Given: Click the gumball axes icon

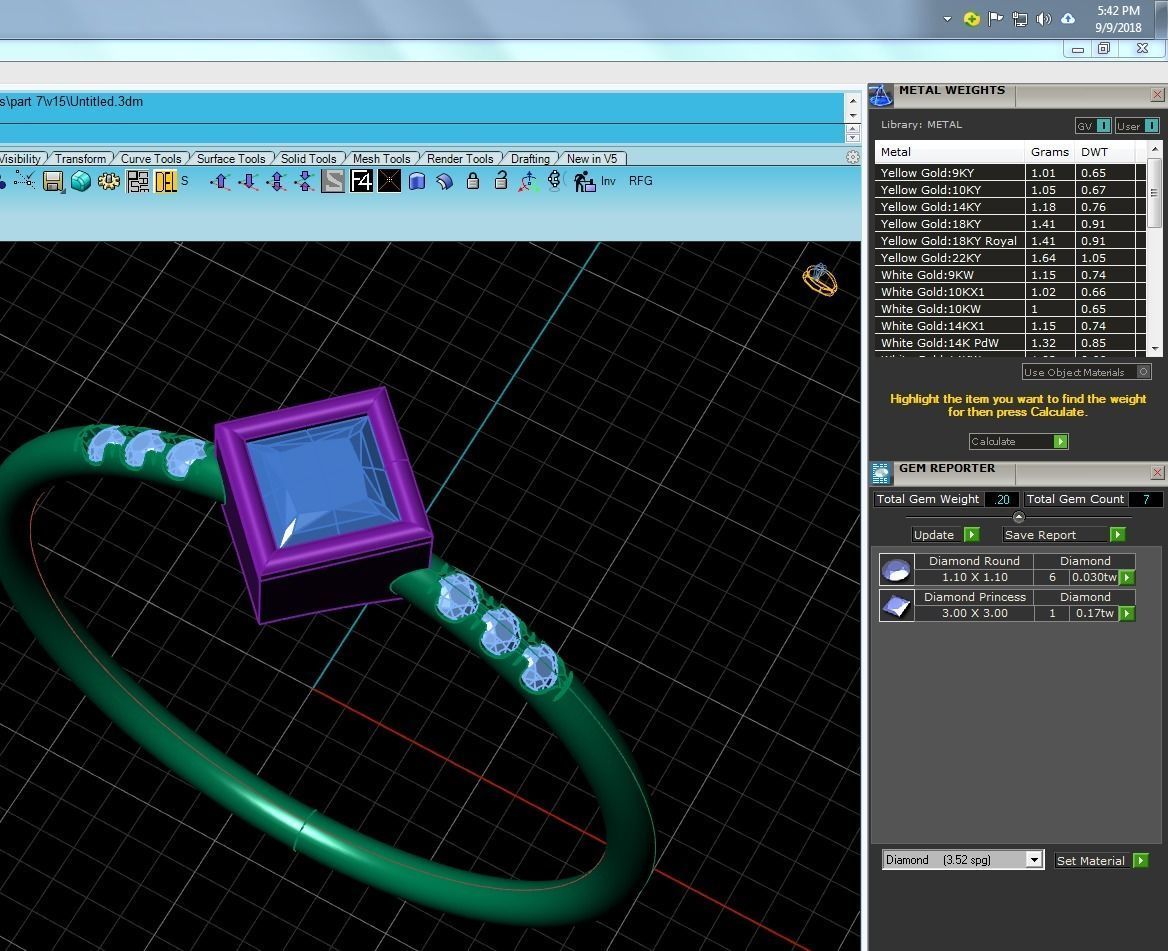Looking at the screenshot, I should (x=528, y=181).
